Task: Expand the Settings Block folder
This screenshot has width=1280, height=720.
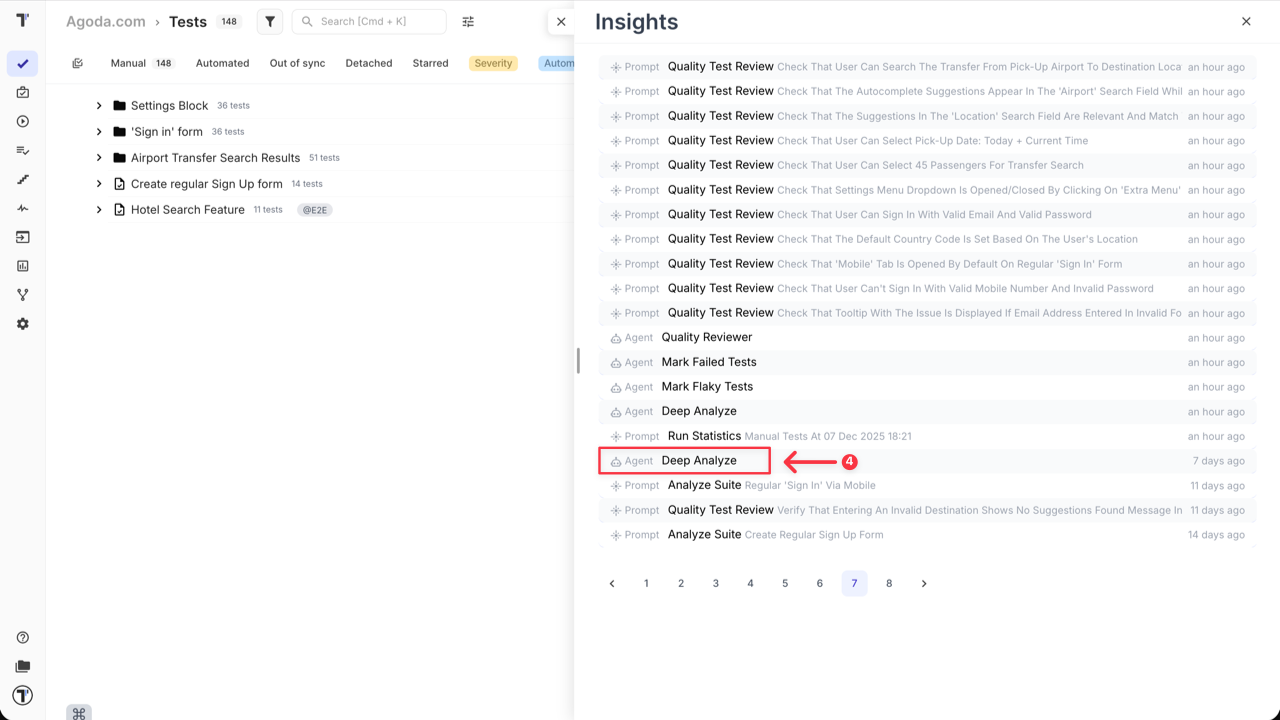Action: coord(98,105)
